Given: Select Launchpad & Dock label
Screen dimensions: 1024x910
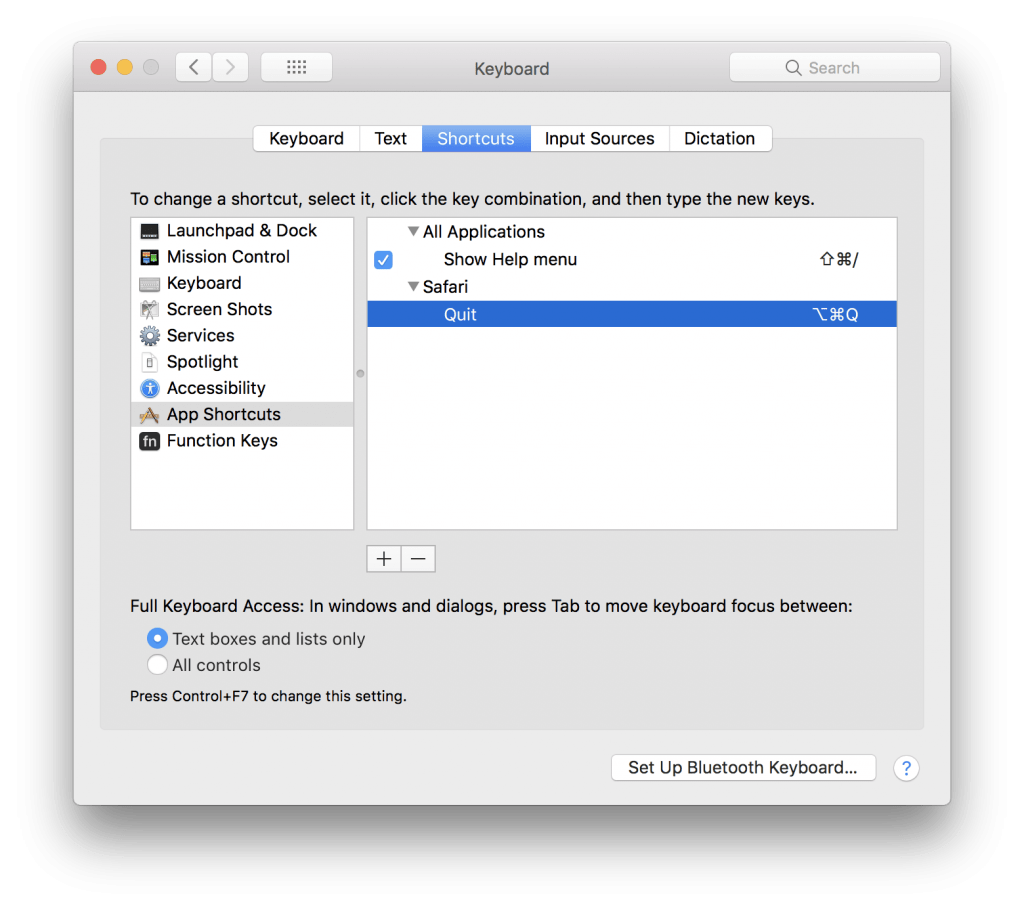Looking at the screenshot, I should [x=242, y=231].
